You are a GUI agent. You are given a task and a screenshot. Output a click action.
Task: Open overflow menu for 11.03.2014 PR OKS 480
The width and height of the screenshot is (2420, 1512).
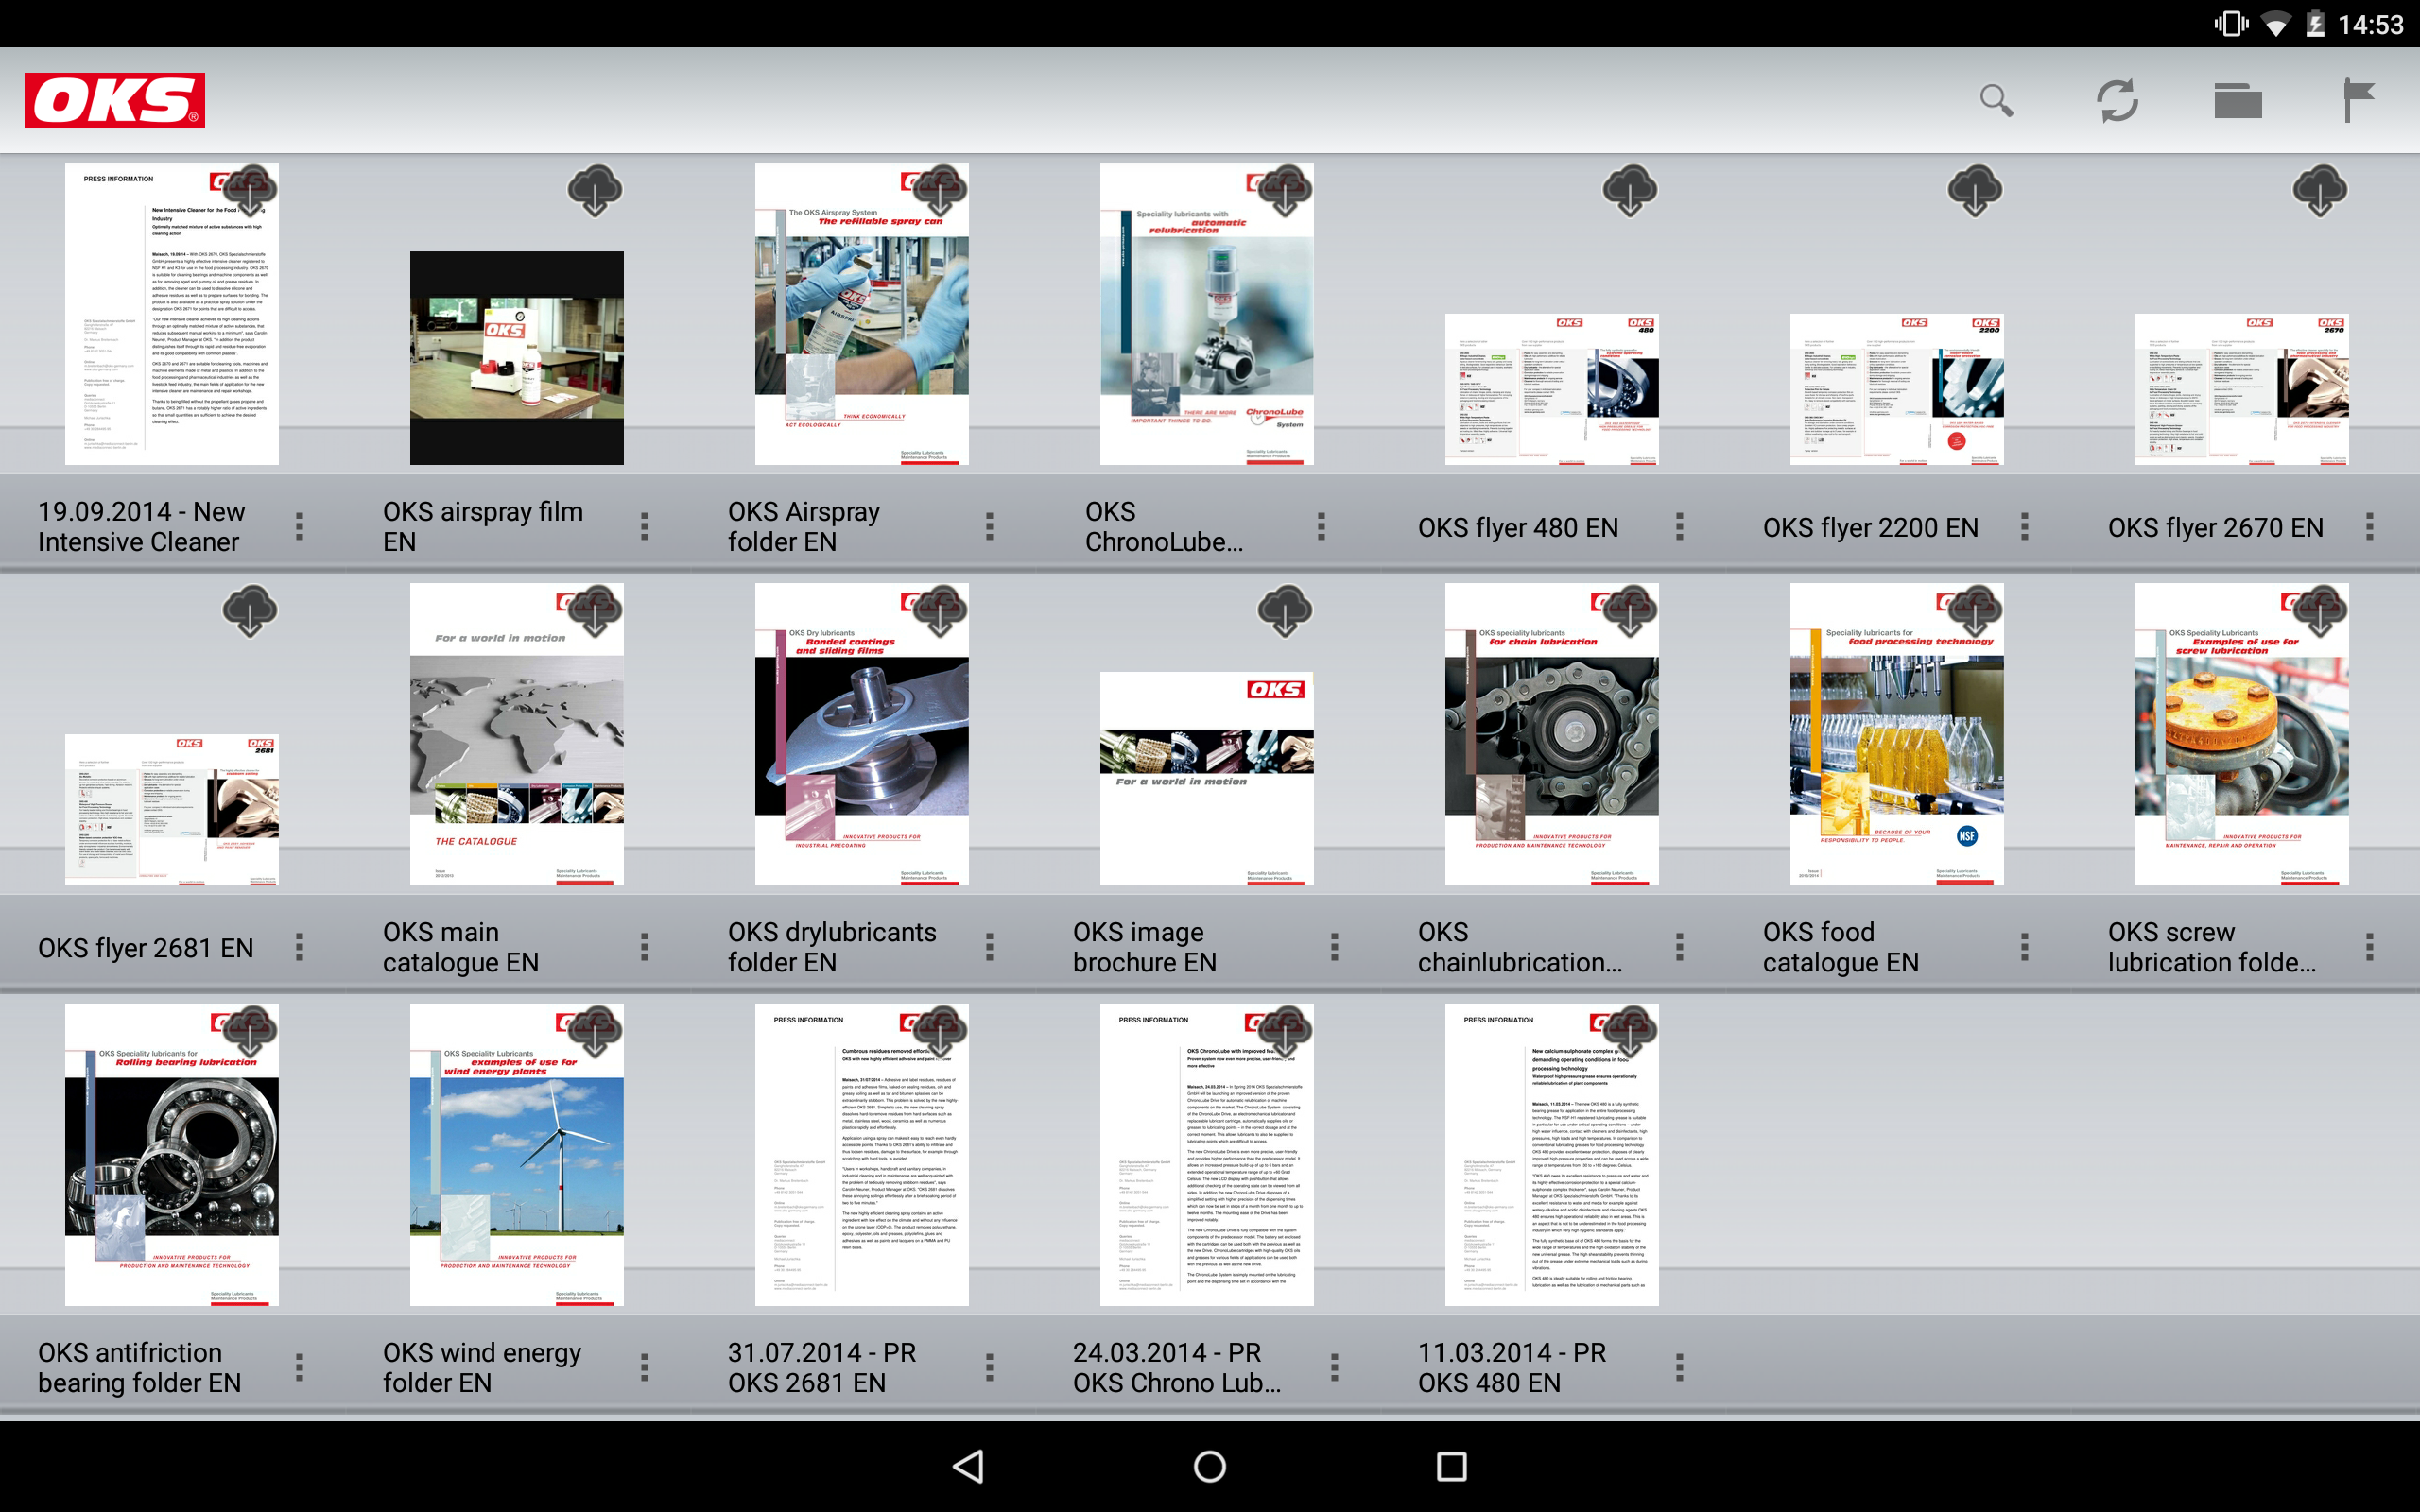(x=1679, y=1367)
